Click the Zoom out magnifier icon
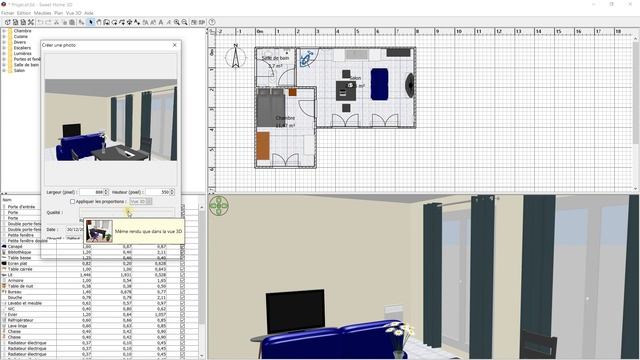 point(184,22)
